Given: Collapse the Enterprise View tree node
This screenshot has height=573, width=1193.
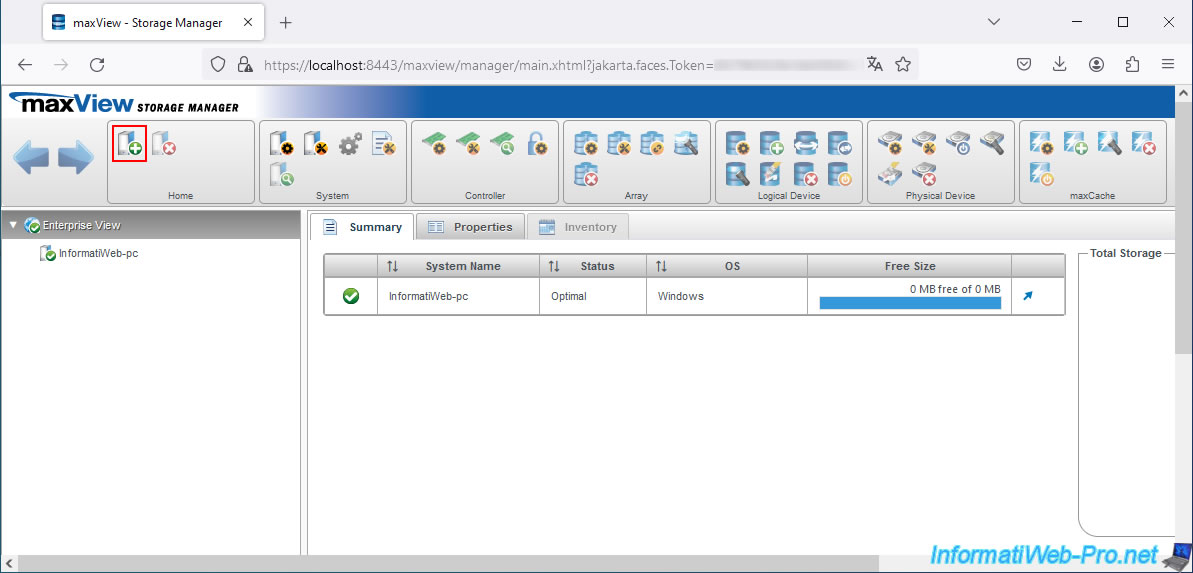Looking at the screenshot, I should point(13,226).
